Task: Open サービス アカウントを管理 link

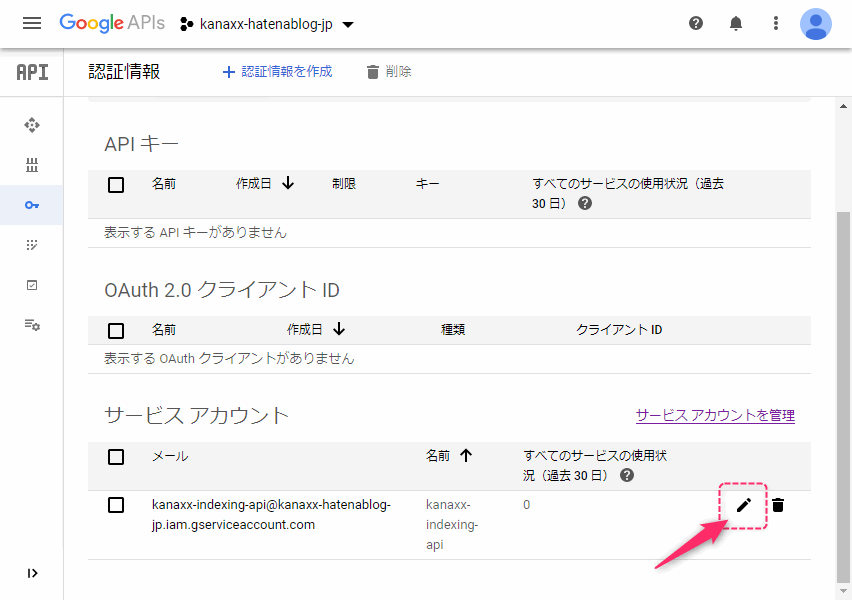Action: pyautogui.click(x=715, y=415)
